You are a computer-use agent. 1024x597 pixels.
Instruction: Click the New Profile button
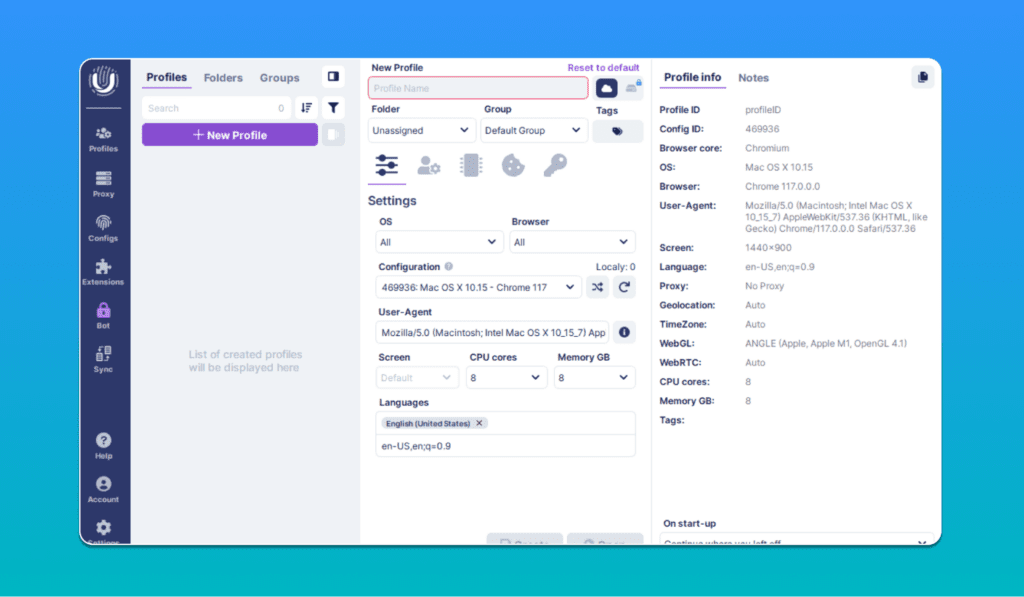coord(230,135)
